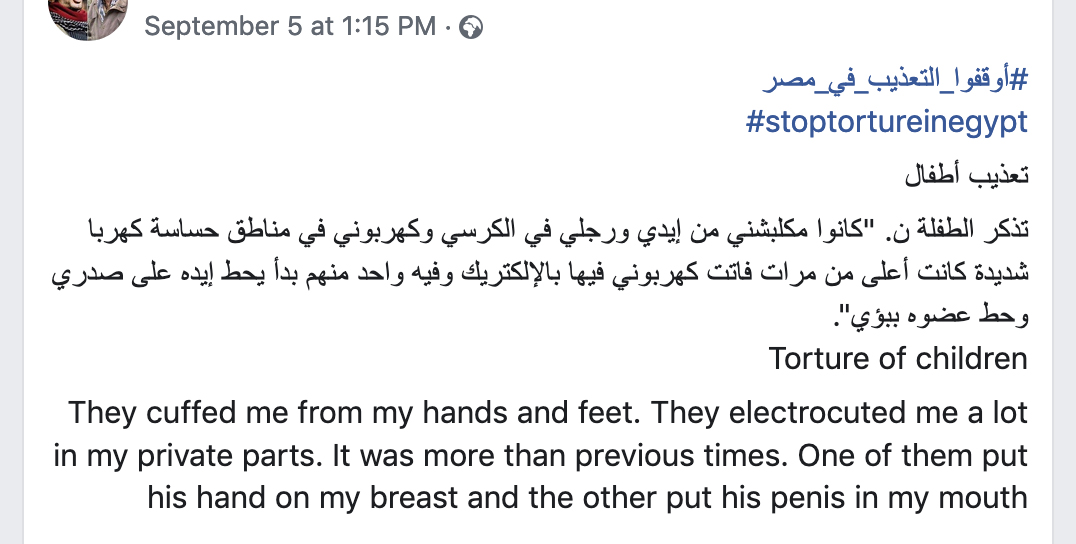
Task: Click the Public globe audience icon
Action: [471, 27]
